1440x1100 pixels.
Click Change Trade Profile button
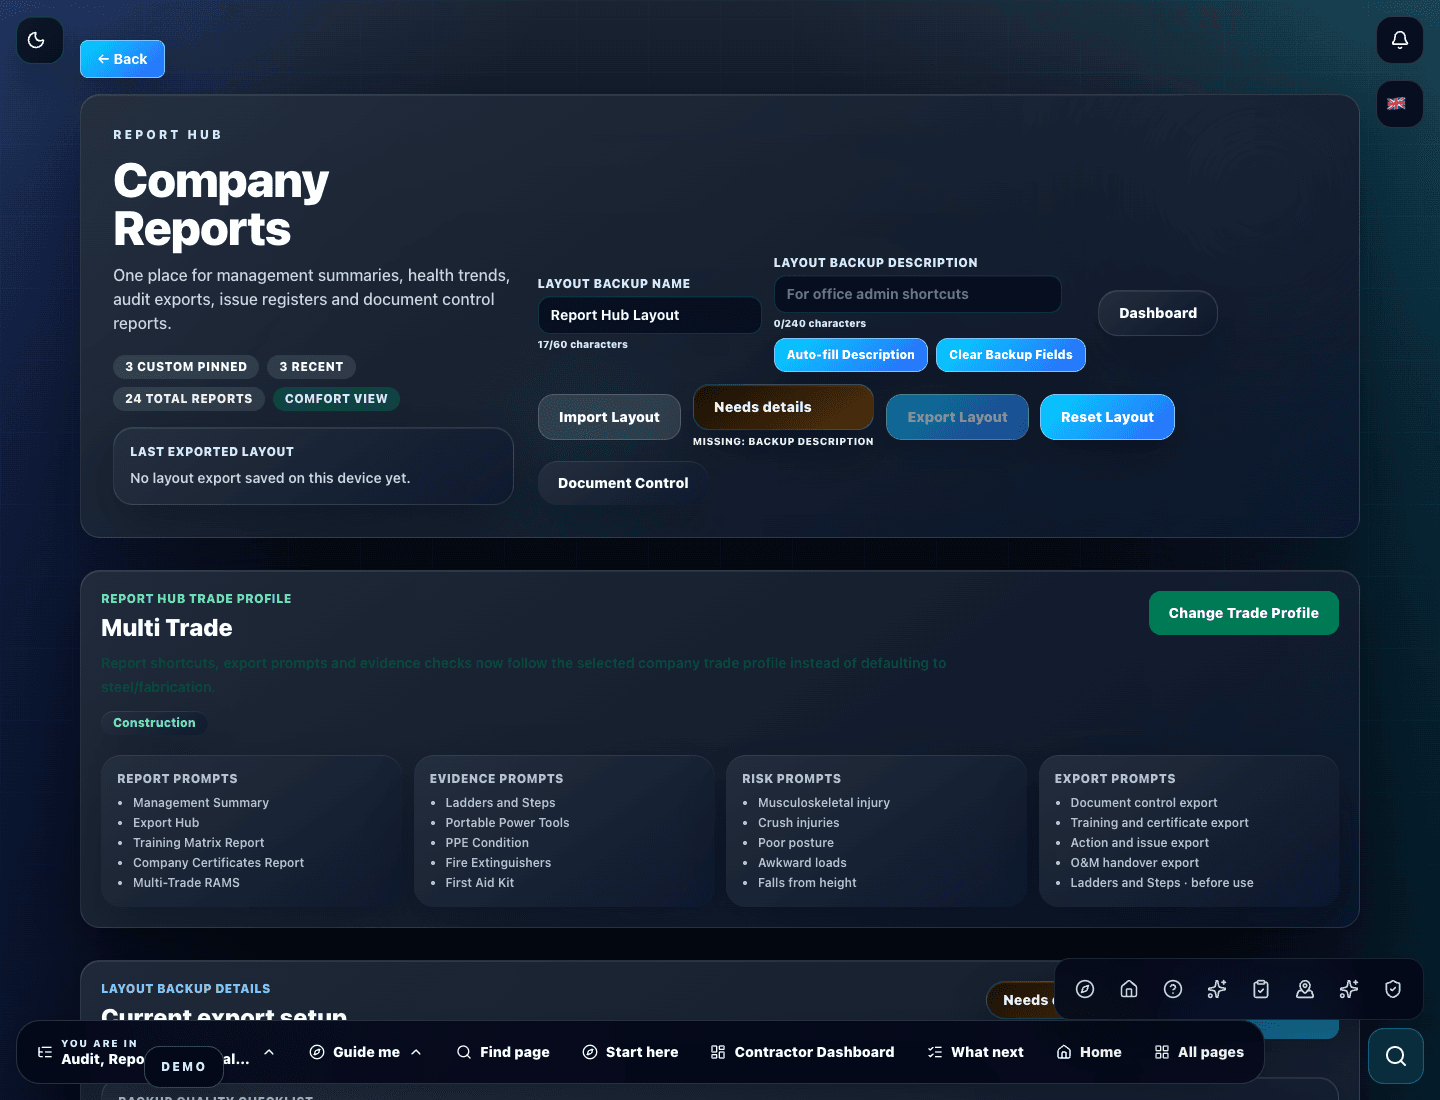tap(1243, 613)
